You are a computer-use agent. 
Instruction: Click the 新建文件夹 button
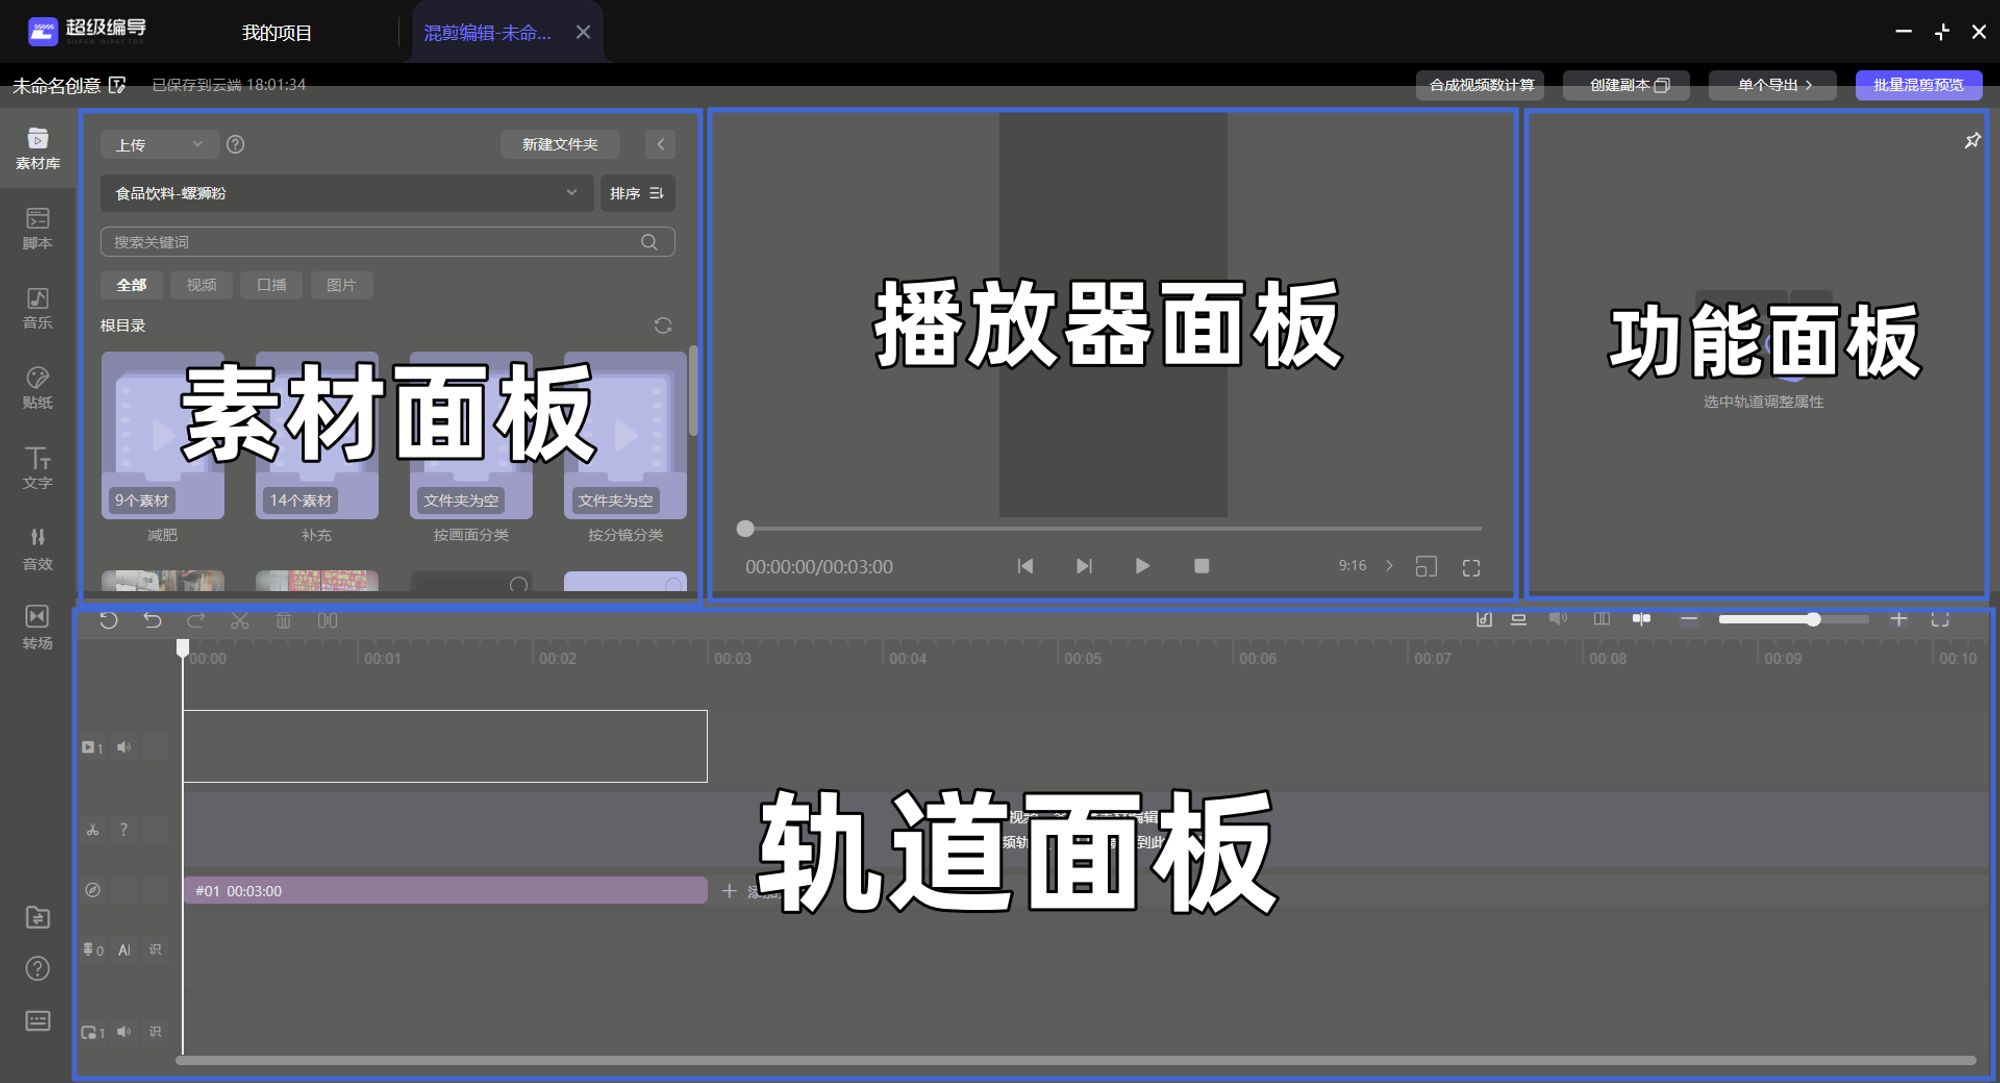[x=559, y=145]
